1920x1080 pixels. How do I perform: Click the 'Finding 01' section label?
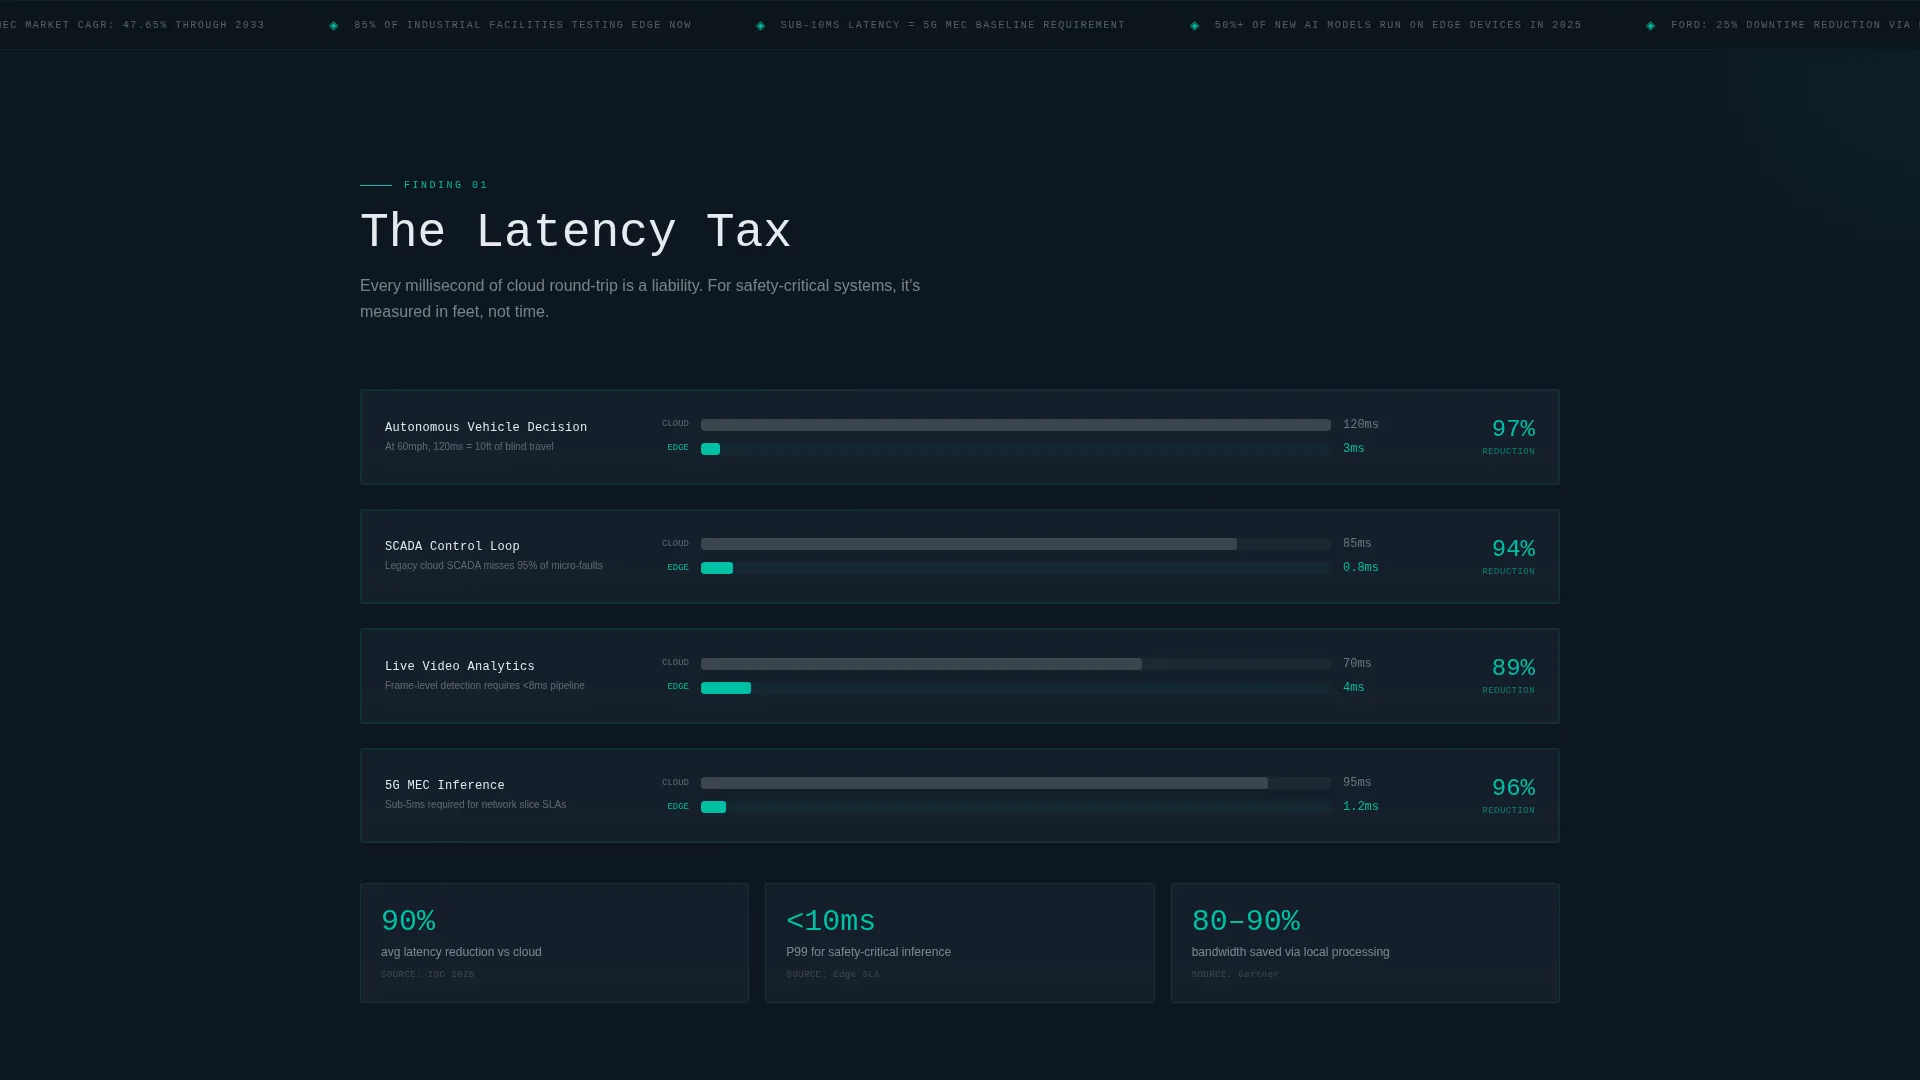446,185
